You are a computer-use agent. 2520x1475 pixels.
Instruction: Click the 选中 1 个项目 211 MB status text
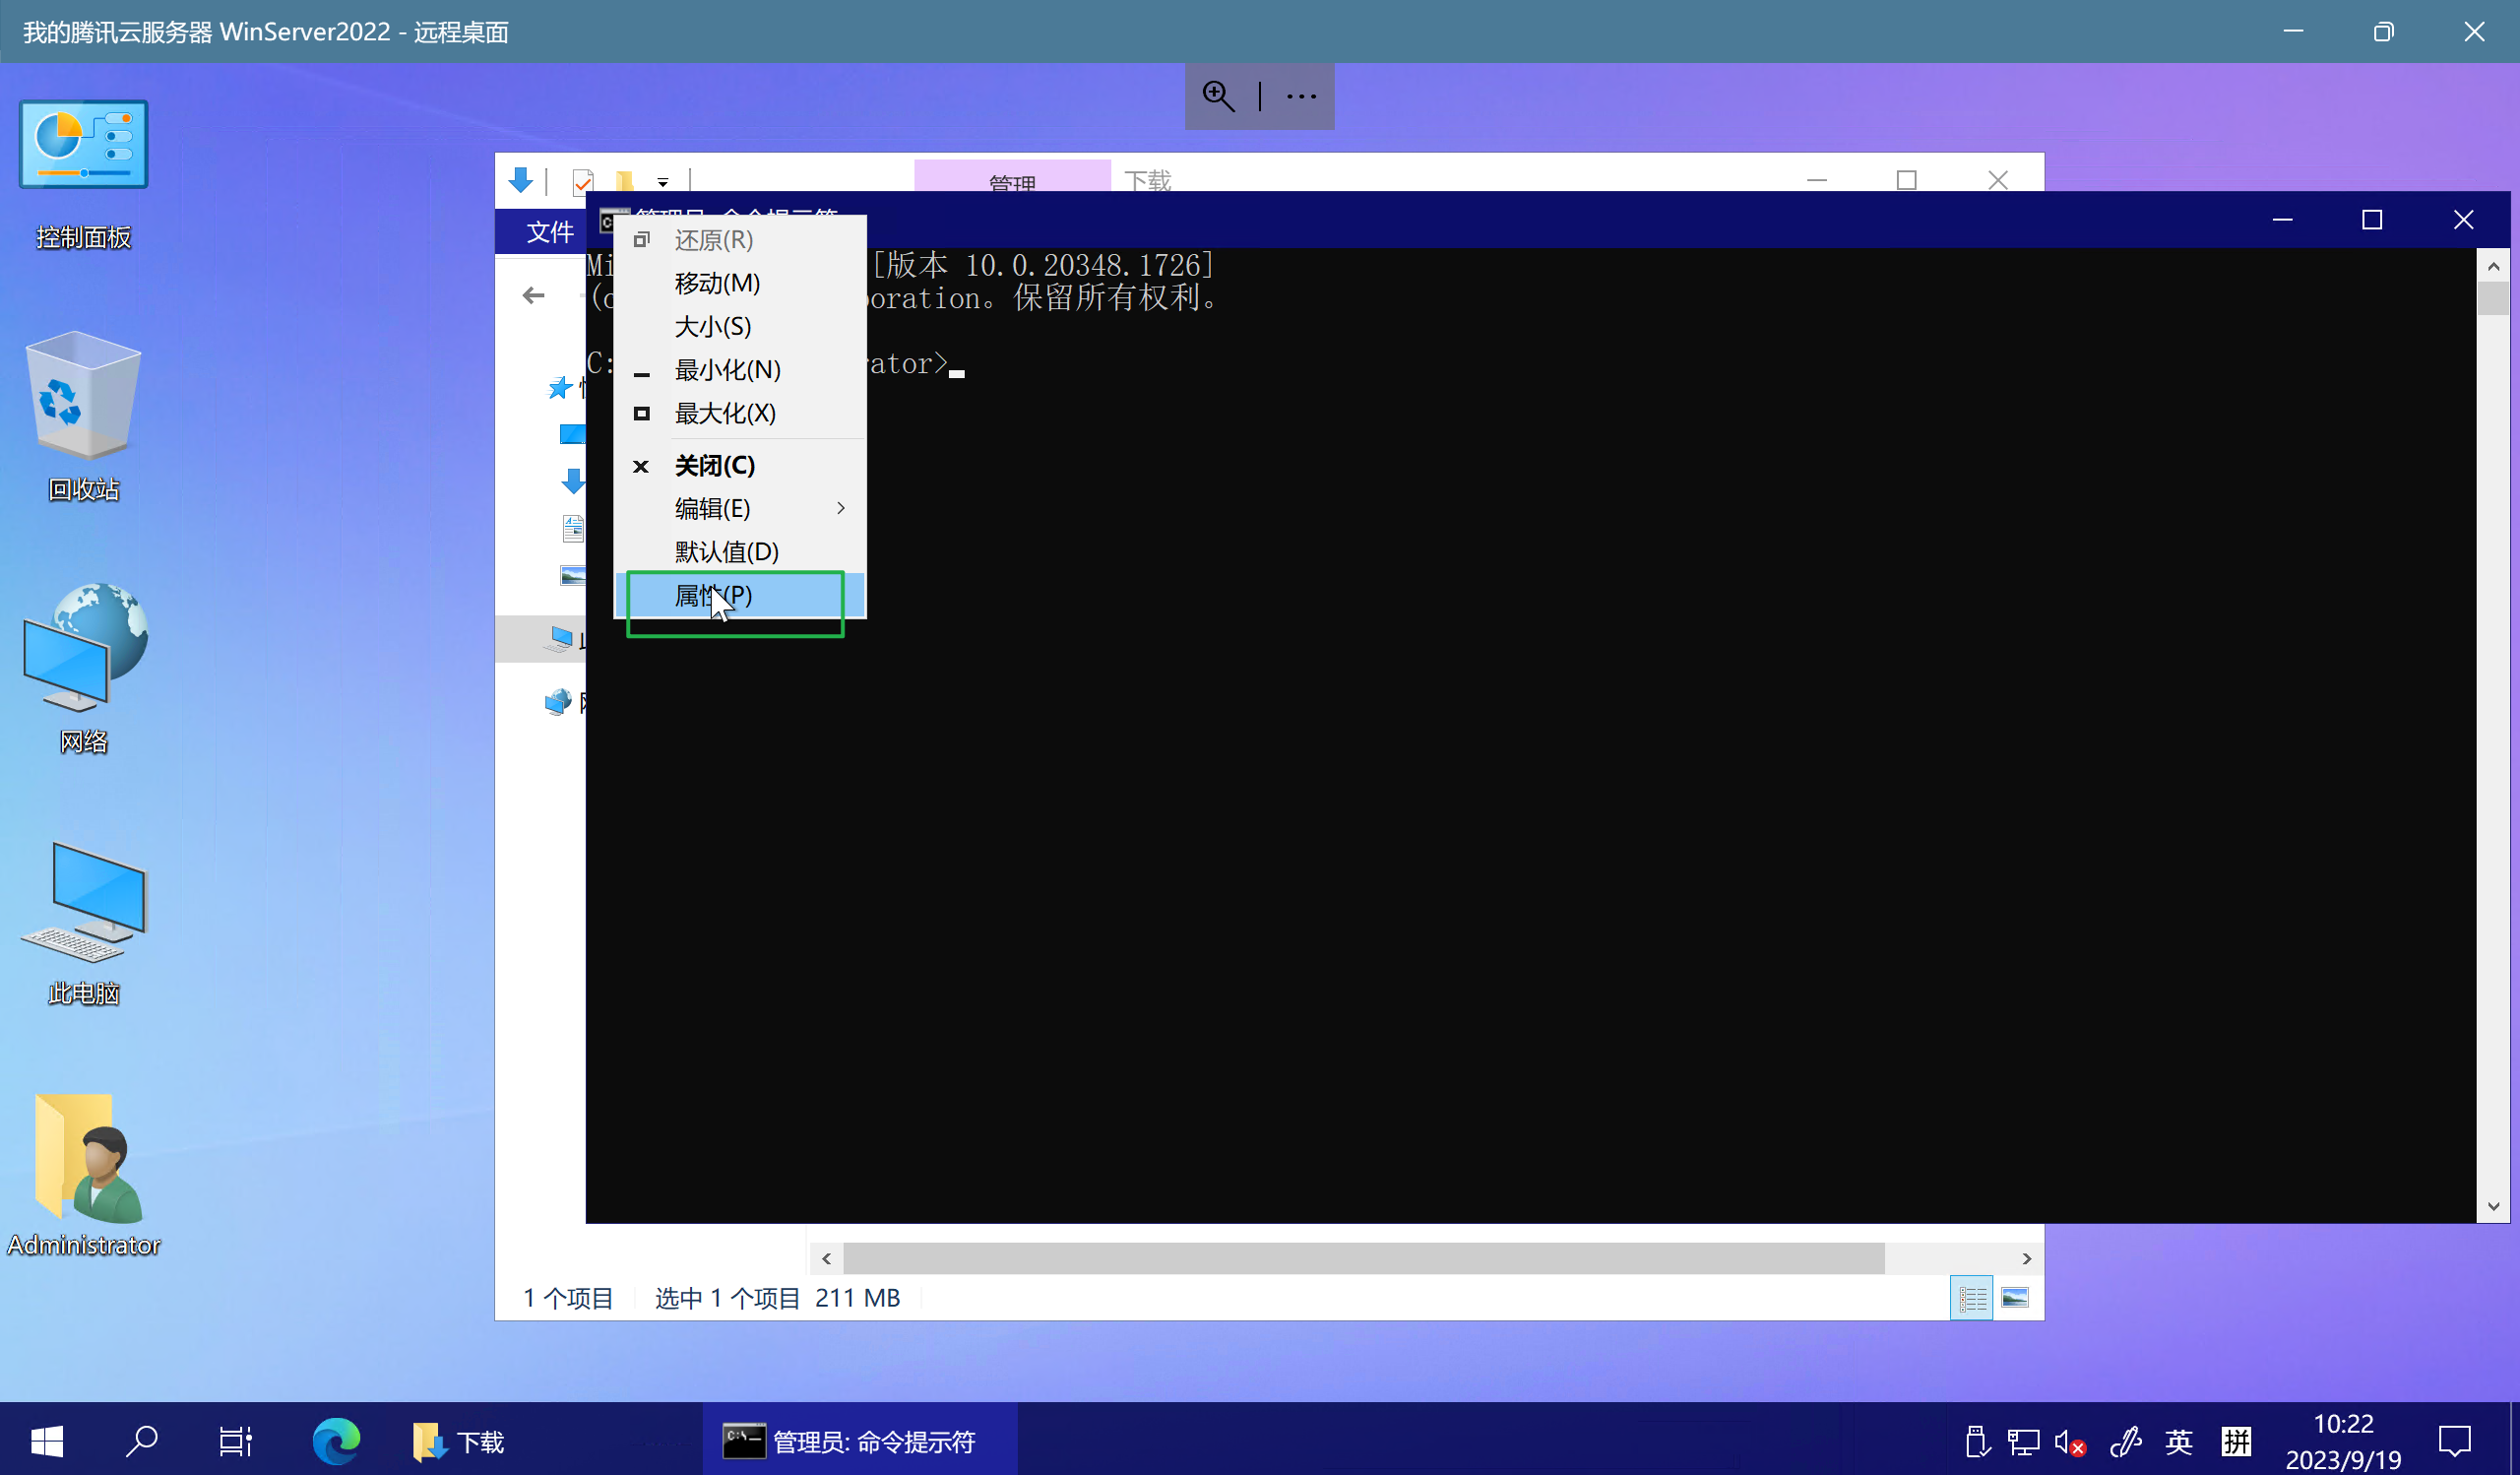(777, 1298)
